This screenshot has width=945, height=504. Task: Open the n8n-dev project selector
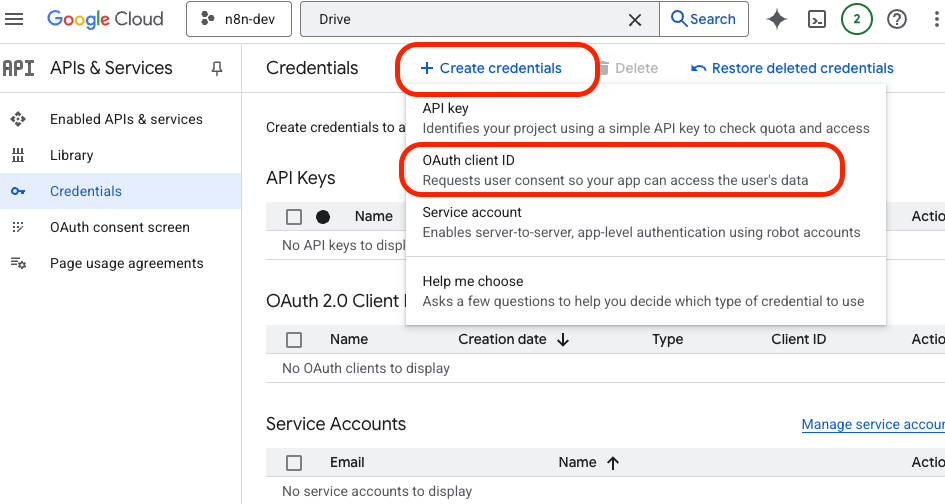(239, 19)
